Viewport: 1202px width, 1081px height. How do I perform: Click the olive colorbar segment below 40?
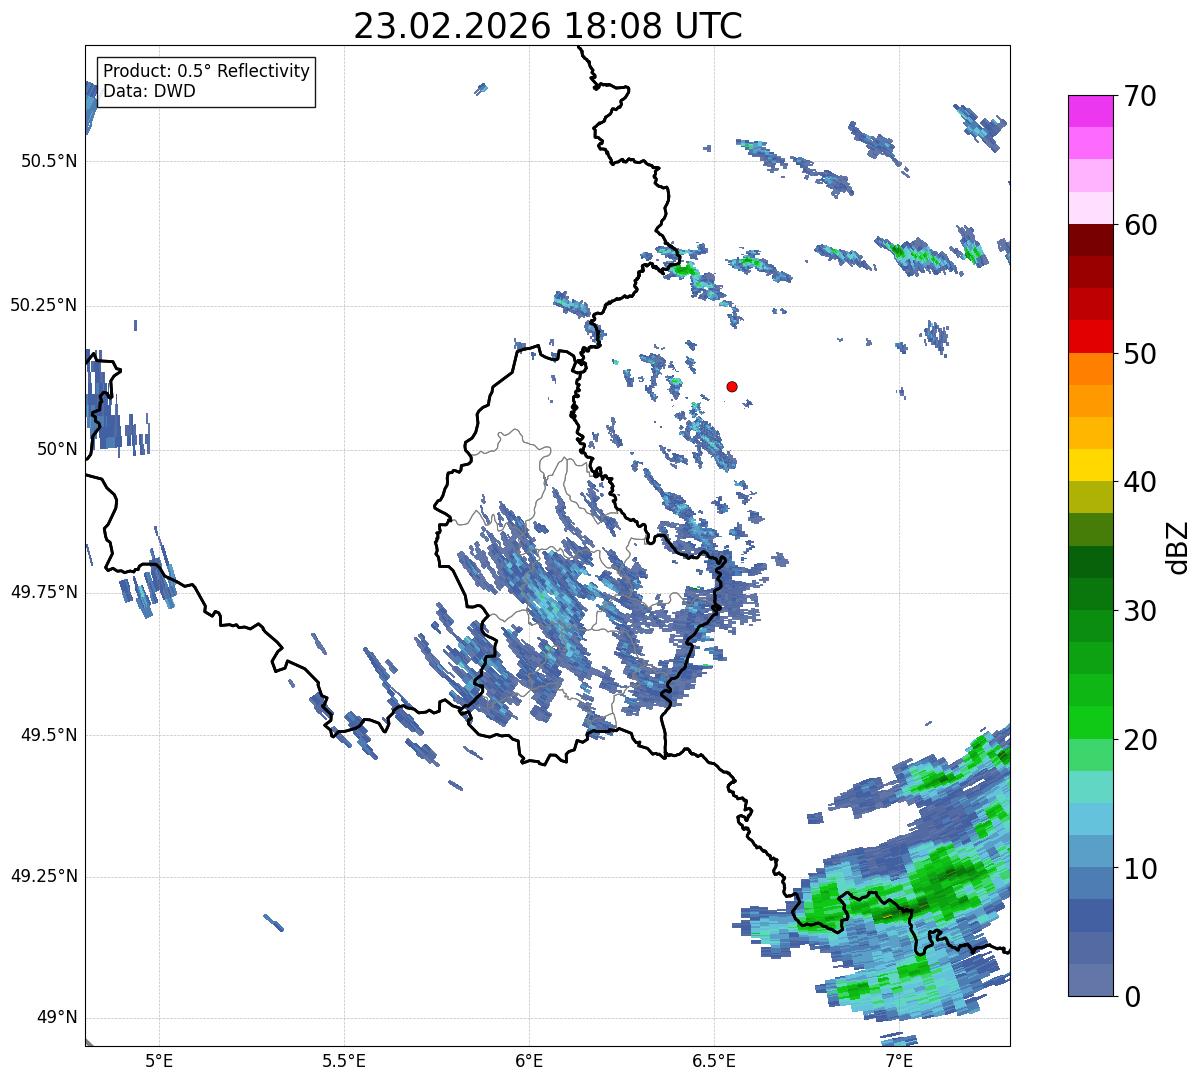tap(1091, 497)
